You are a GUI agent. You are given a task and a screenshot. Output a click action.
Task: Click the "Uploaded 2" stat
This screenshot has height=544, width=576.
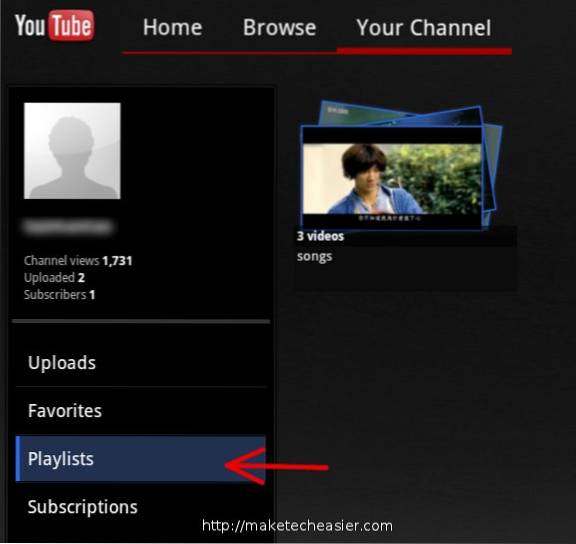54,277
